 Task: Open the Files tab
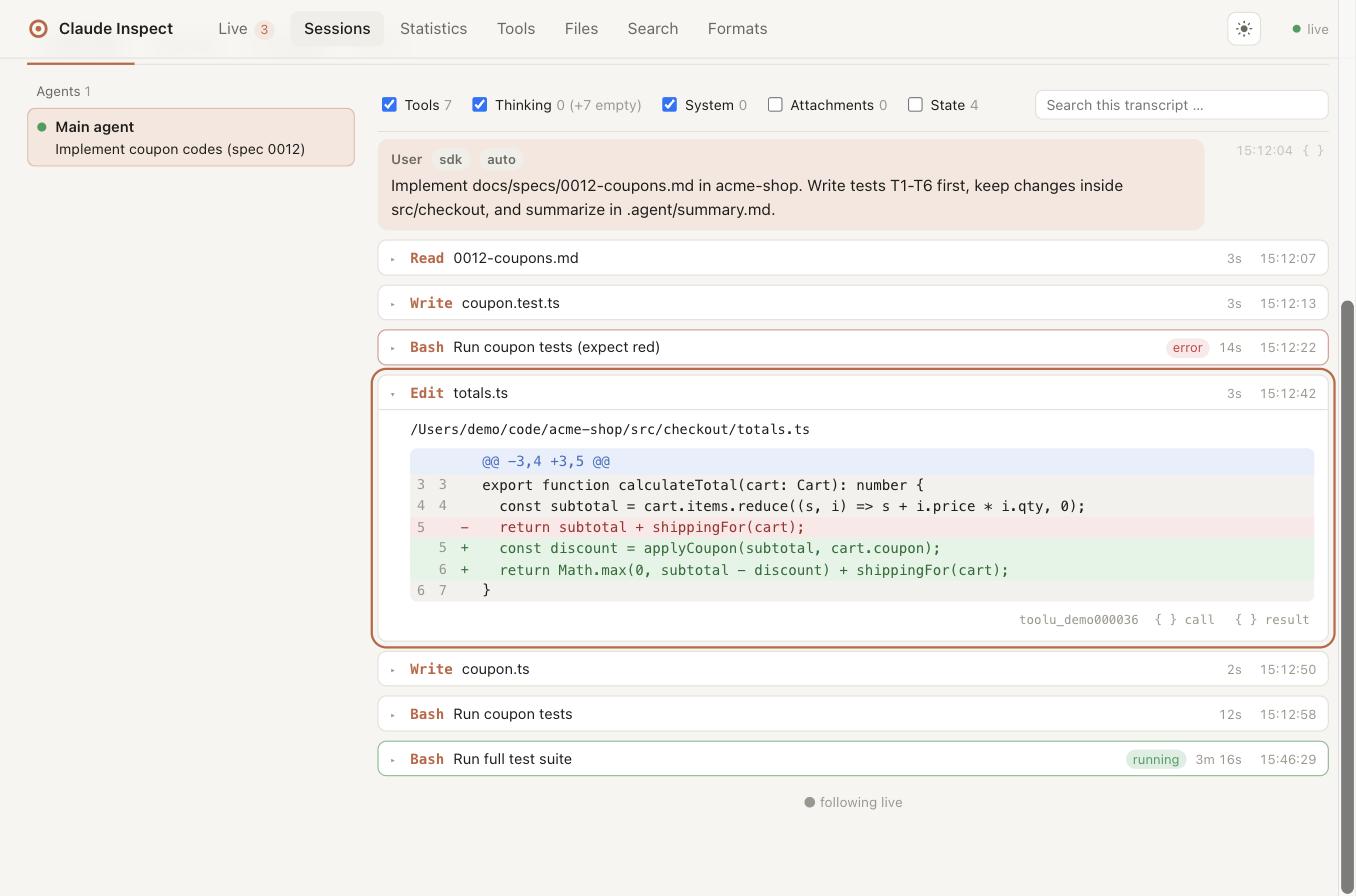581,29
